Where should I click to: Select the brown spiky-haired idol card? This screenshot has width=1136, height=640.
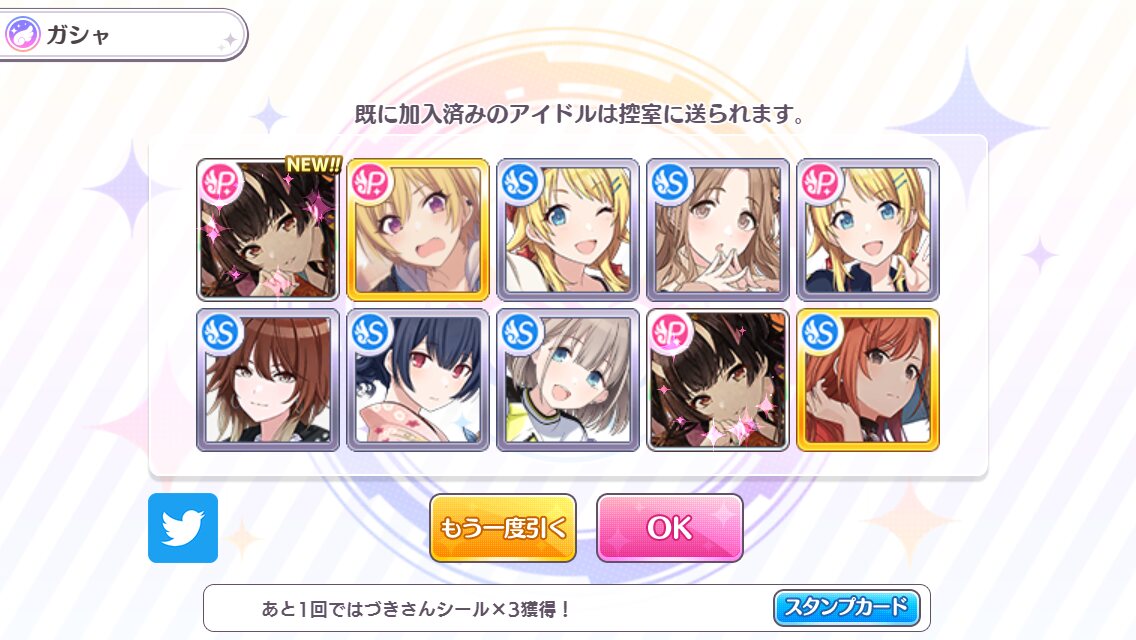(268, 380)
